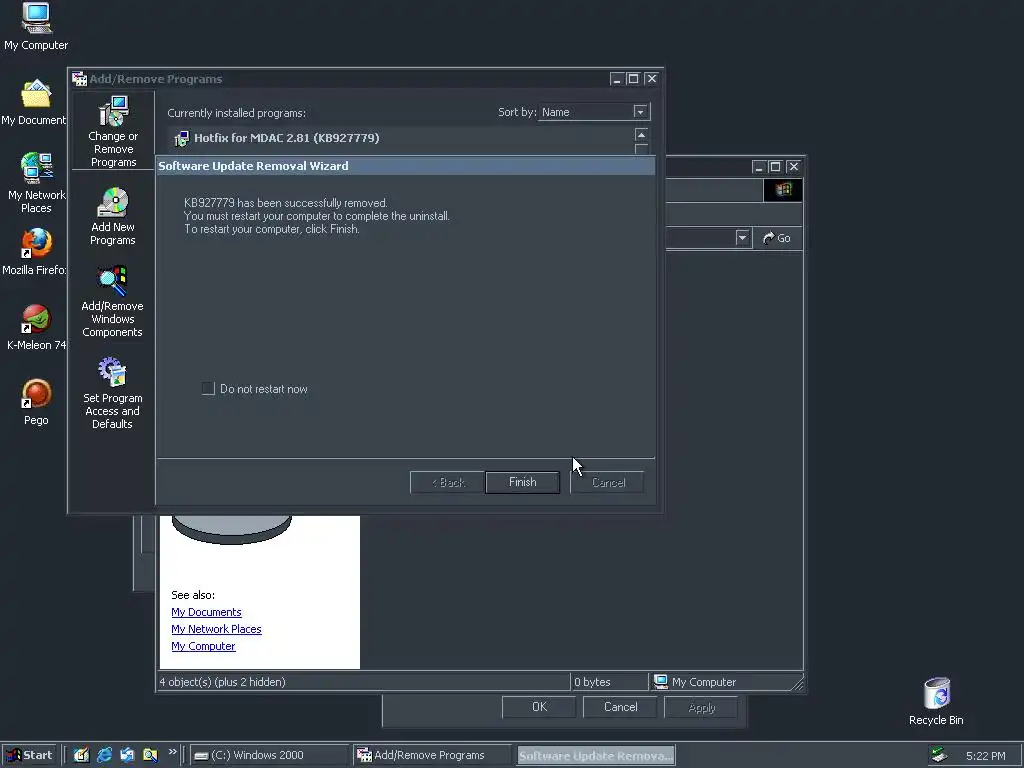Expand the Quick Launch overflow chevron
1024x768 pixels.
pyautogui.click(x=172, y=752)
